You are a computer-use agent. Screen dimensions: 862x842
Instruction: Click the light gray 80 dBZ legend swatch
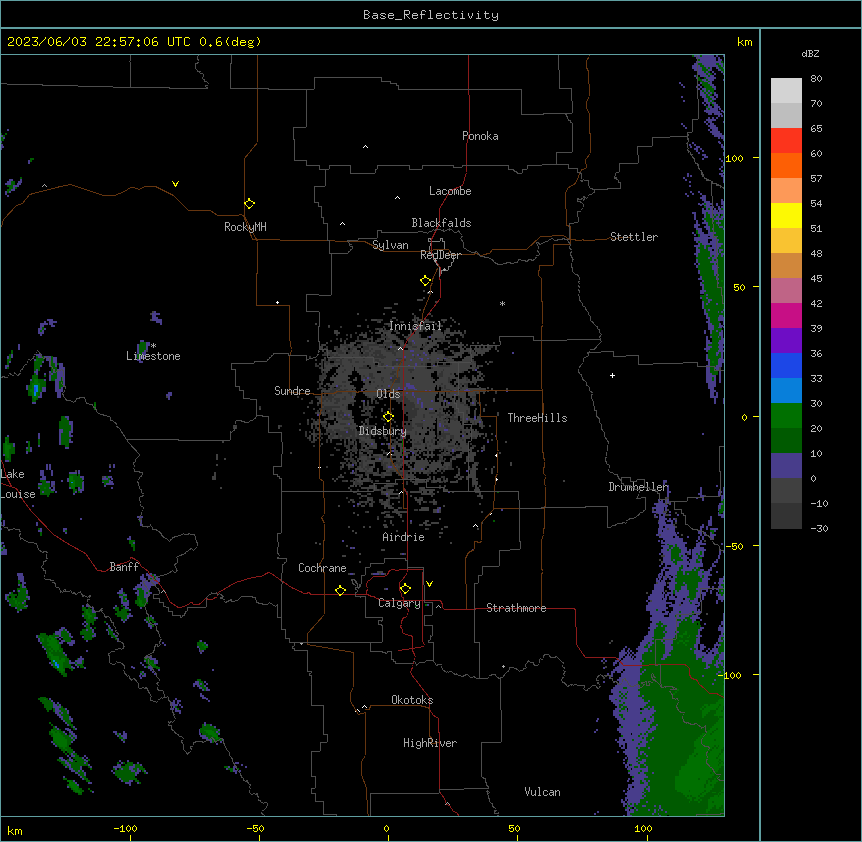(x=786, y=91)
